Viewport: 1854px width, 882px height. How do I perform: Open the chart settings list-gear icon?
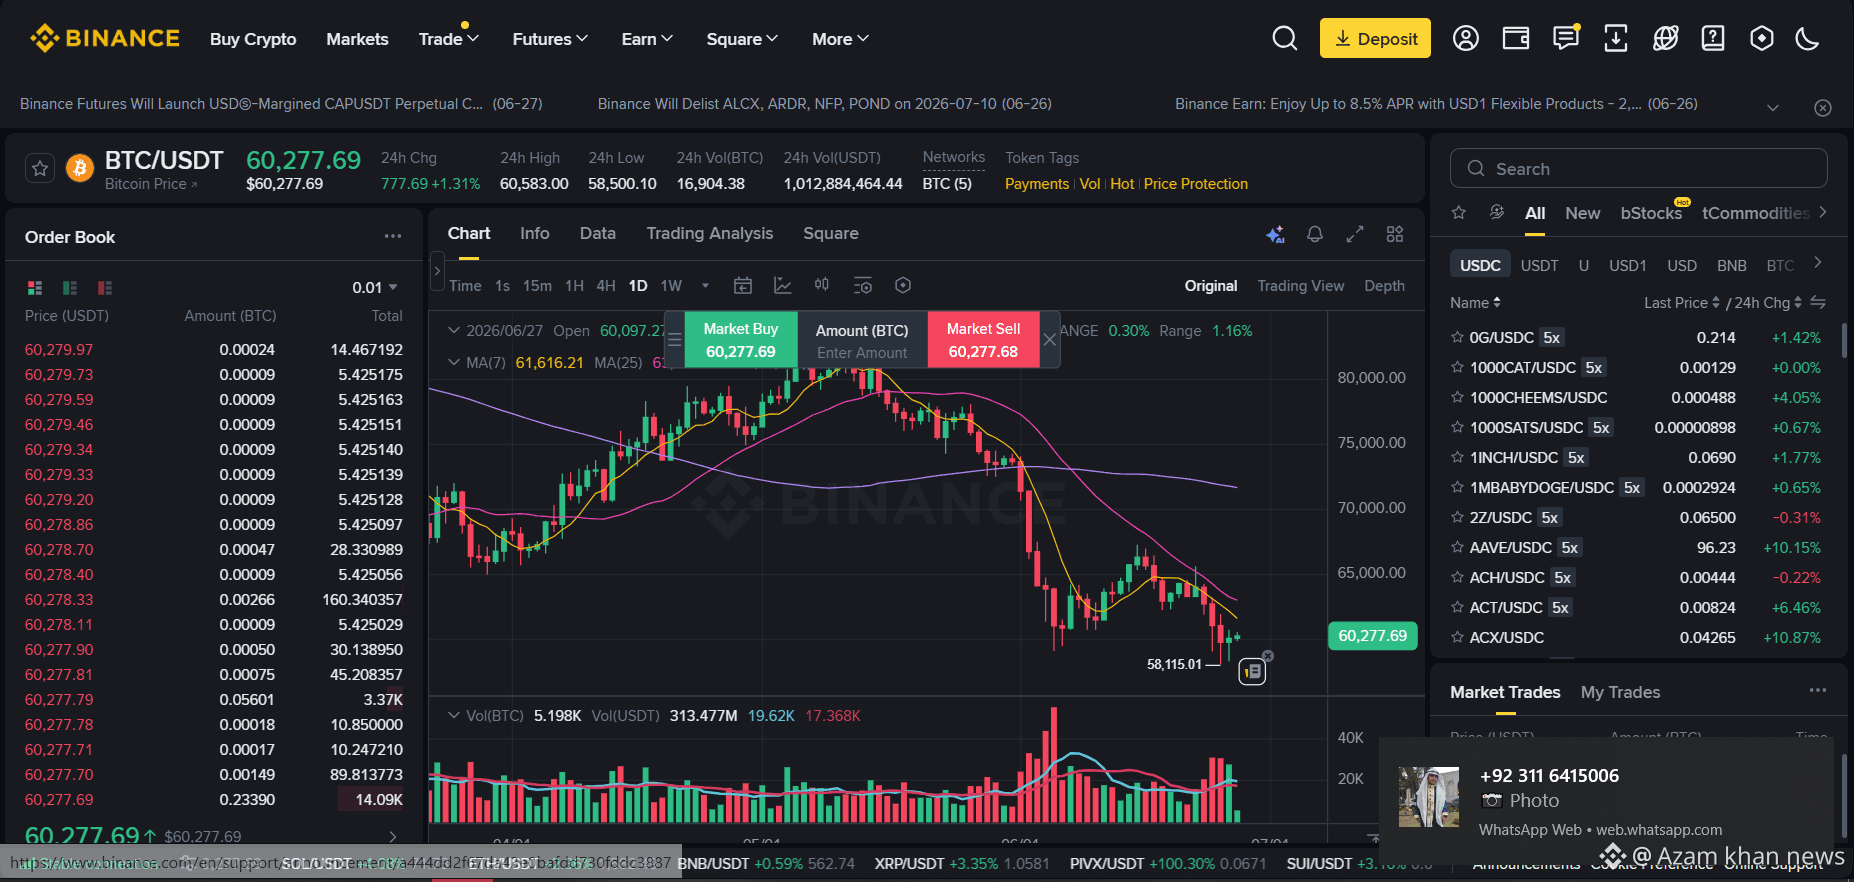pos(863,286)
